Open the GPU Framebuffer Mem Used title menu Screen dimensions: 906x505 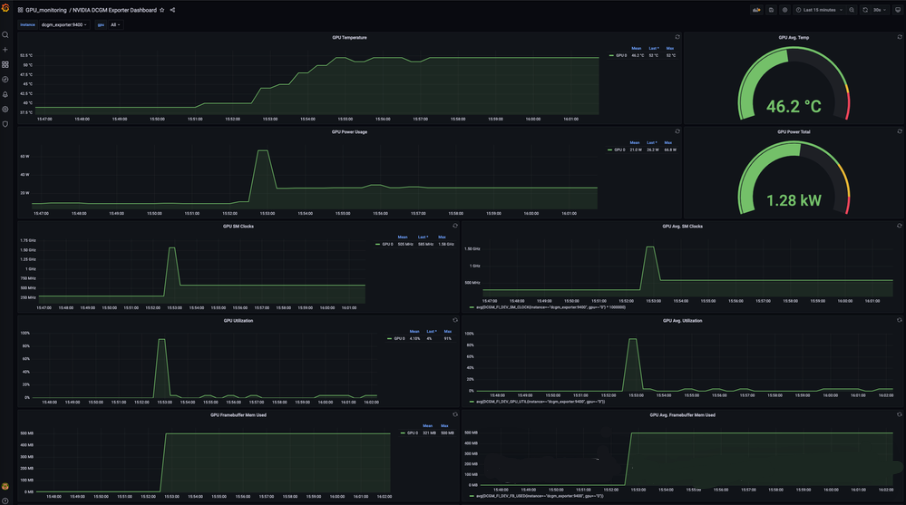pyautogui.click(x=238, y=415)
